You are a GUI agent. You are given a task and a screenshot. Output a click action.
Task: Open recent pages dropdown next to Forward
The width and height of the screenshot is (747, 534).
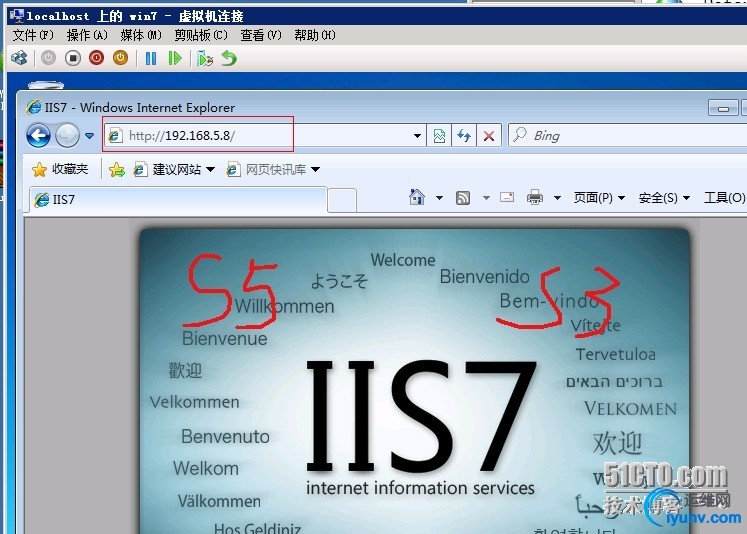point(90,136)
